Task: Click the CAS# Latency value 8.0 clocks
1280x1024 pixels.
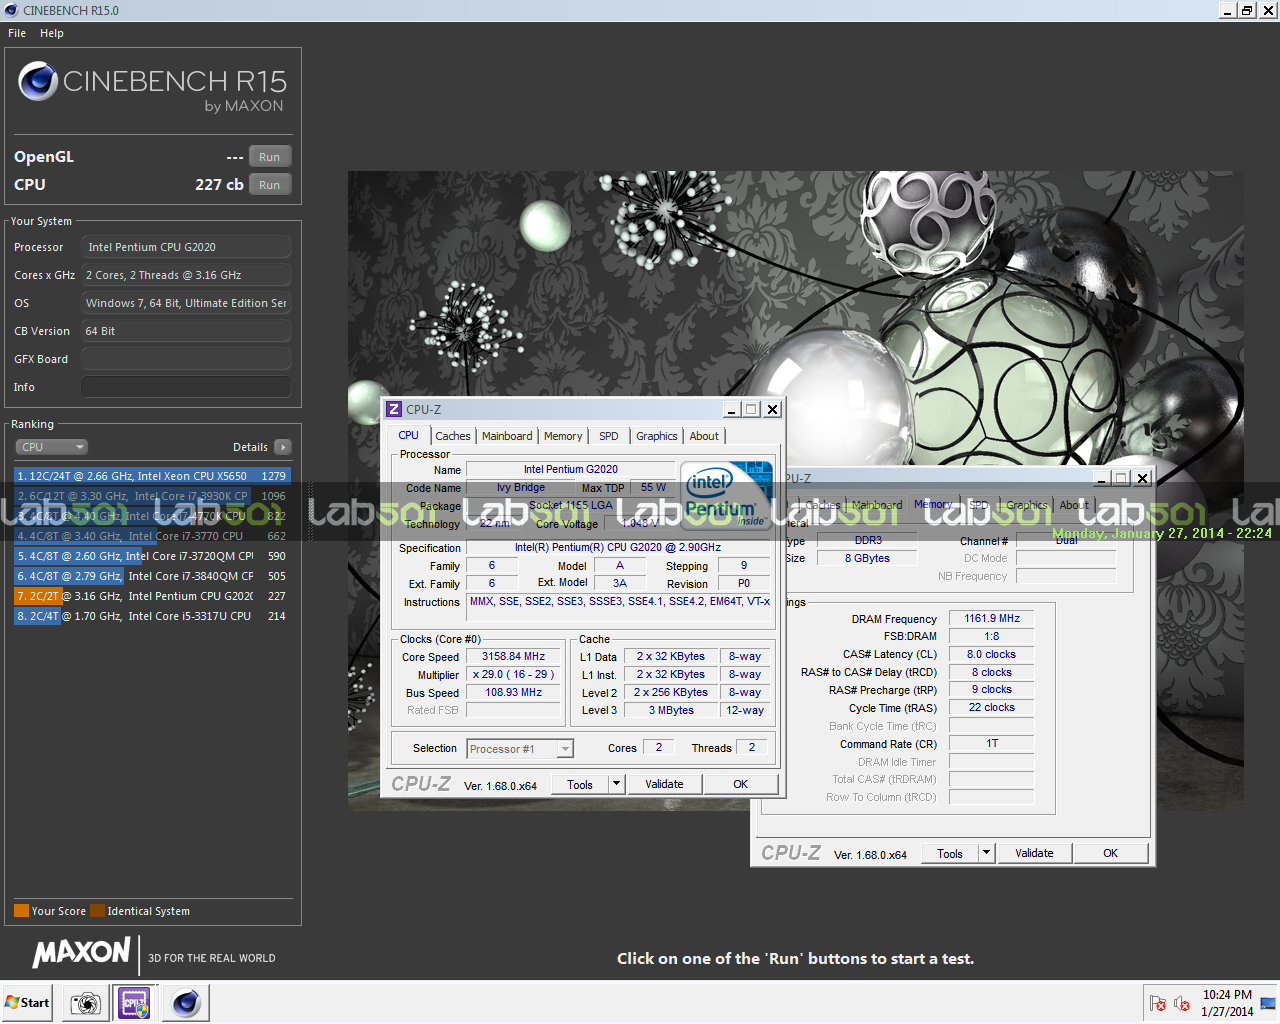Action: click(991, 654)
